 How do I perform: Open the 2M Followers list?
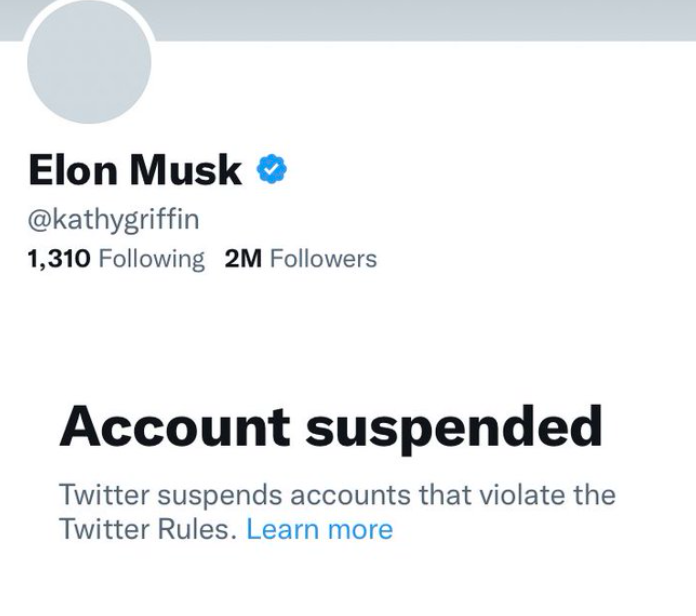pos(301,259)
